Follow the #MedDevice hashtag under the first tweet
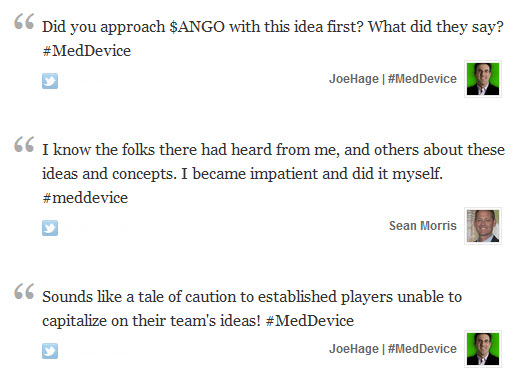531x392 pixels. point(87,51)
